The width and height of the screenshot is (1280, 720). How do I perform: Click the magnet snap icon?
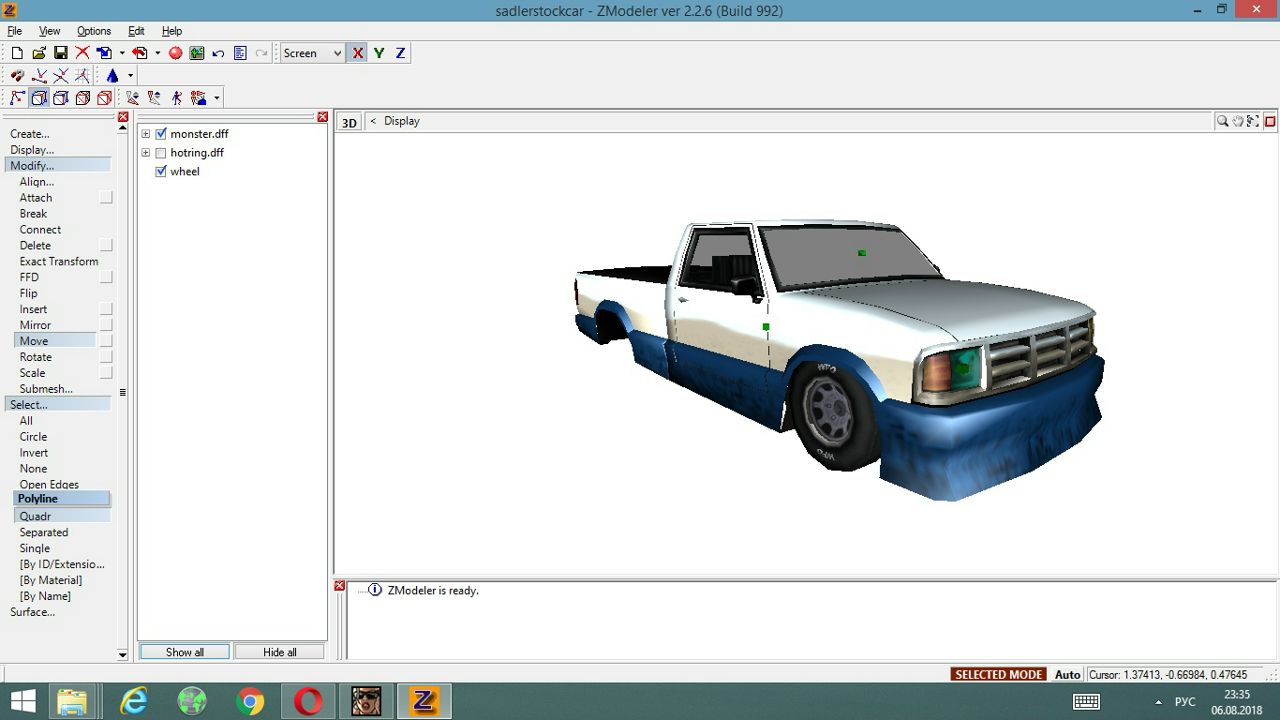(x=17, y=76)
